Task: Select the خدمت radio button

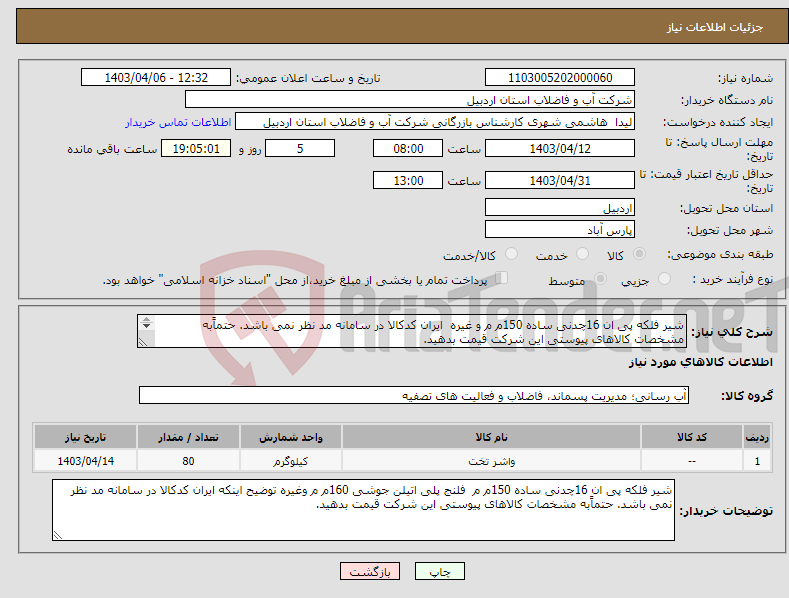Action: coord(582,254)
